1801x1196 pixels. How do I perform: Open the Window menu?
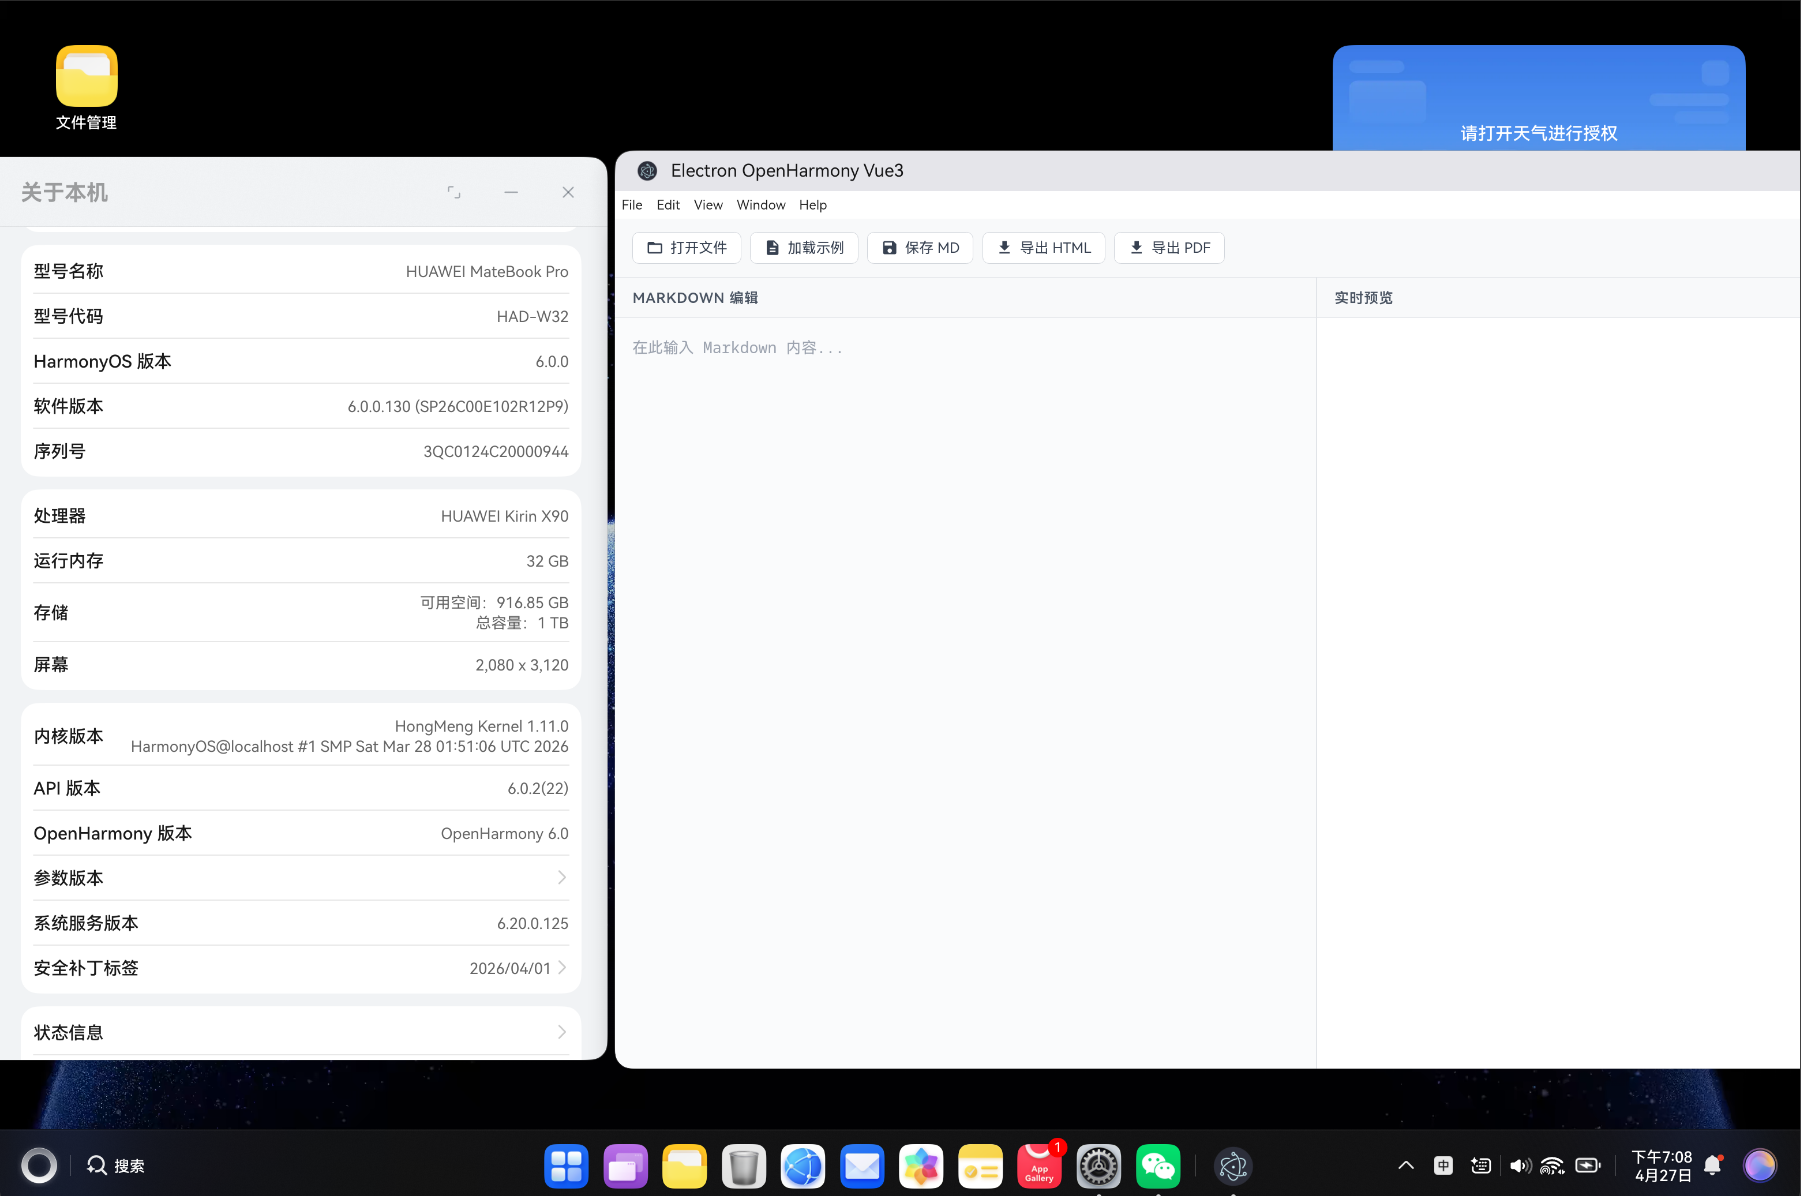click(x=761, y=205)
